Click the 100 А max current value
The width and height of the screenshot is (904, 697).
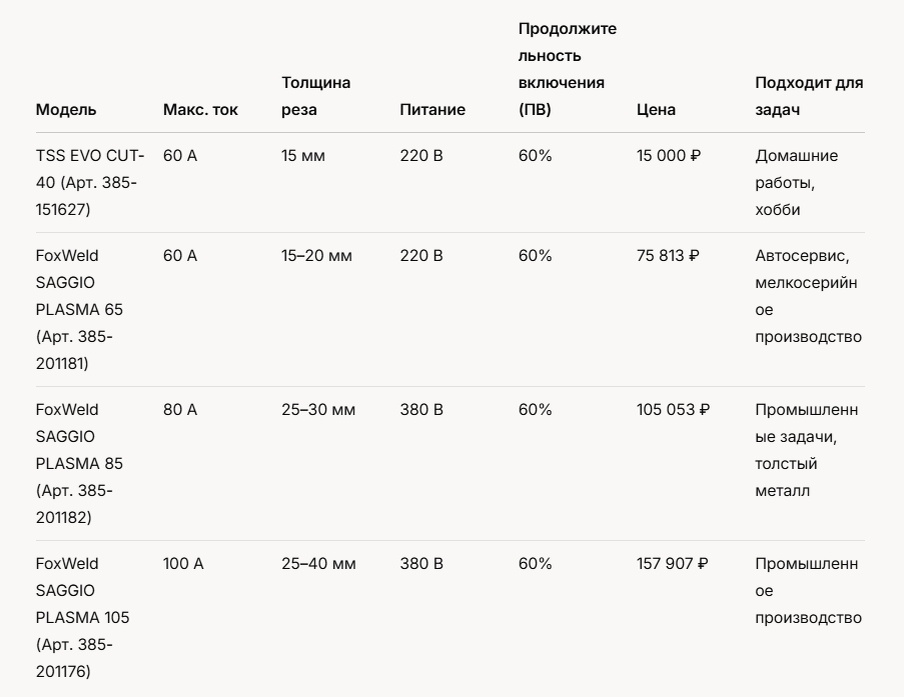tap(183, 564)
